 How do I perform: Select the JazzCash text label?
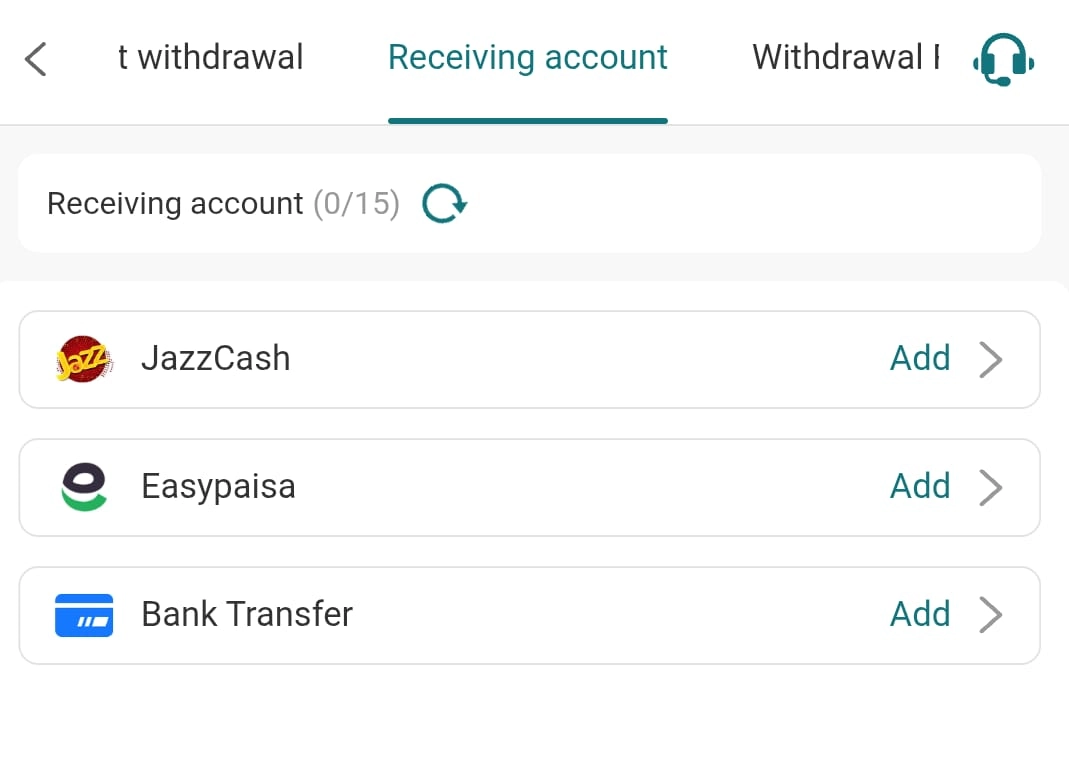tap(215, 358)
